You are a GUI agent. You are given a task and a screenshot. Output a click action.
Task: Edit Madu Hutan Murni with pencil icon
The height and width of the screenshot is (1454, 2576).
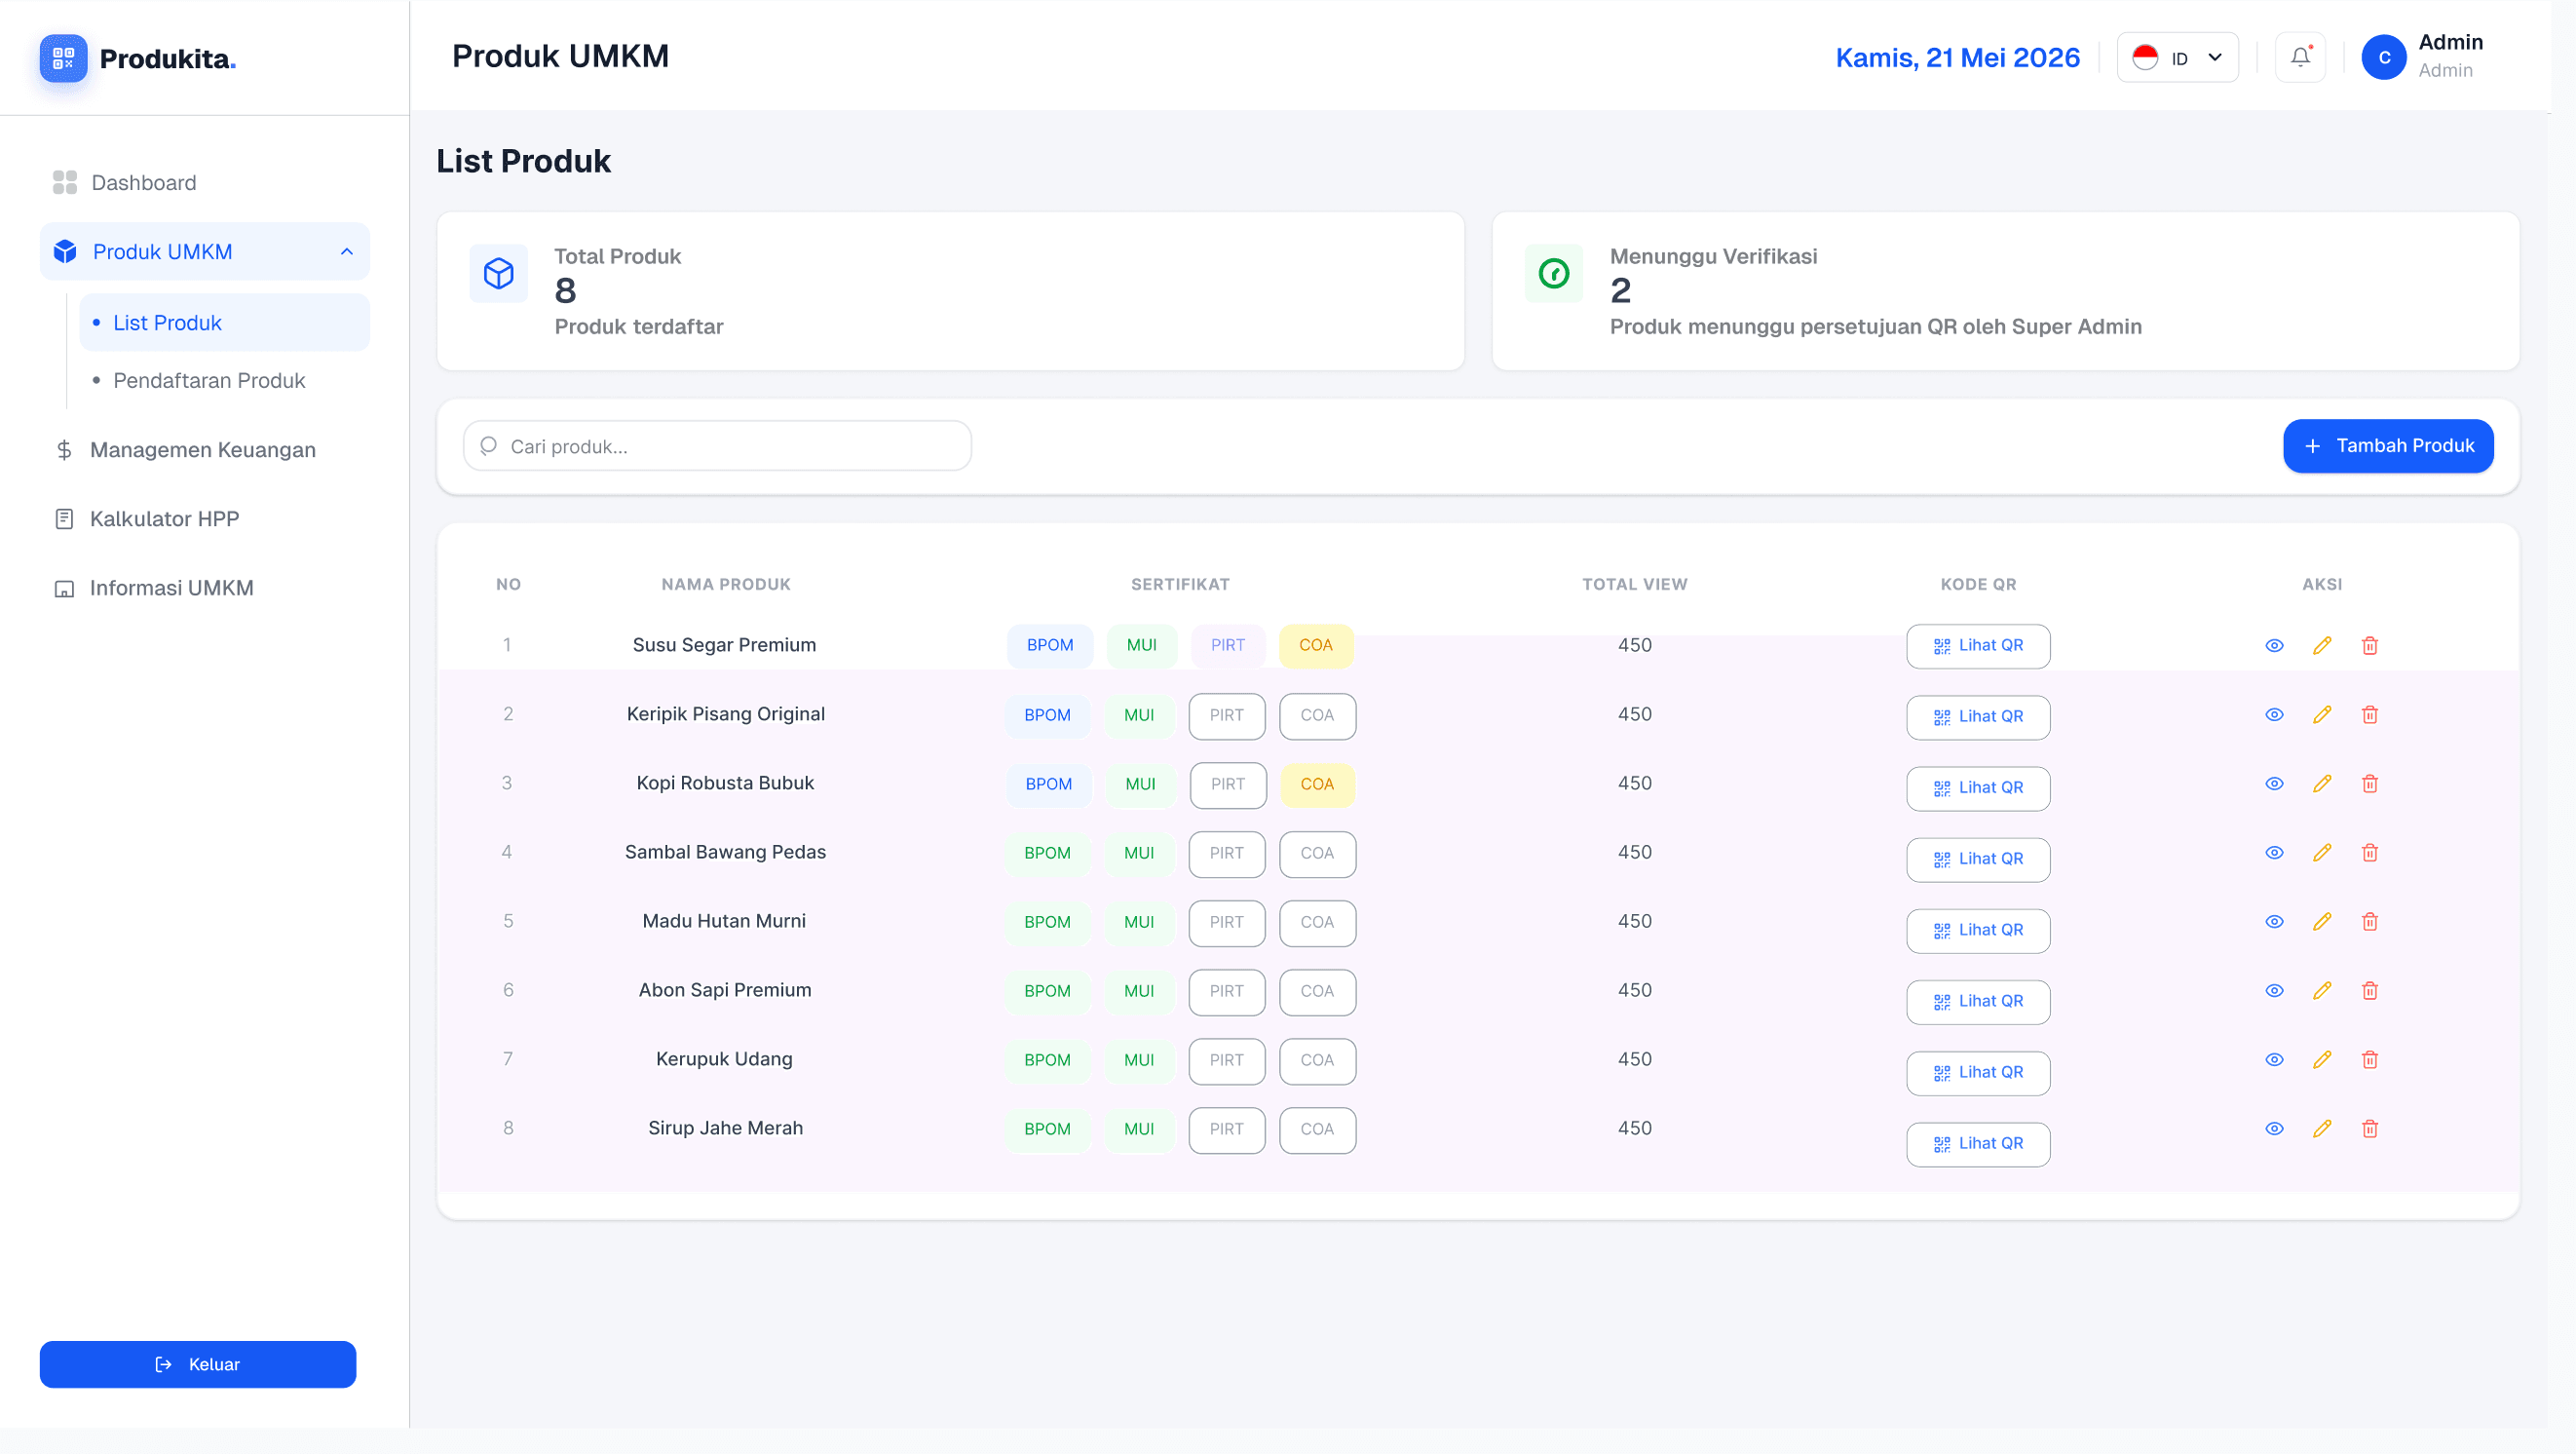[2322, 922]
